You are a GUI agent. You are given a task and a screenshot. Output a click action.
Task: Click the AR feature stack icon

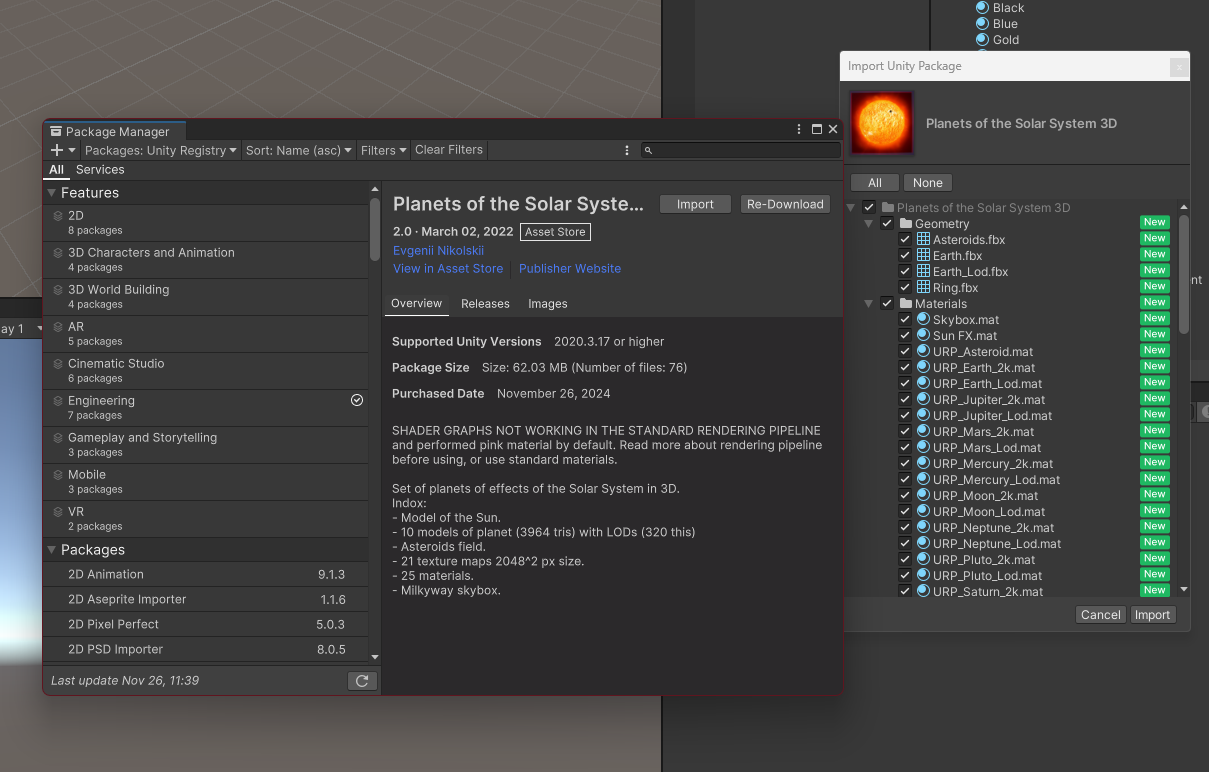(58, 327)
